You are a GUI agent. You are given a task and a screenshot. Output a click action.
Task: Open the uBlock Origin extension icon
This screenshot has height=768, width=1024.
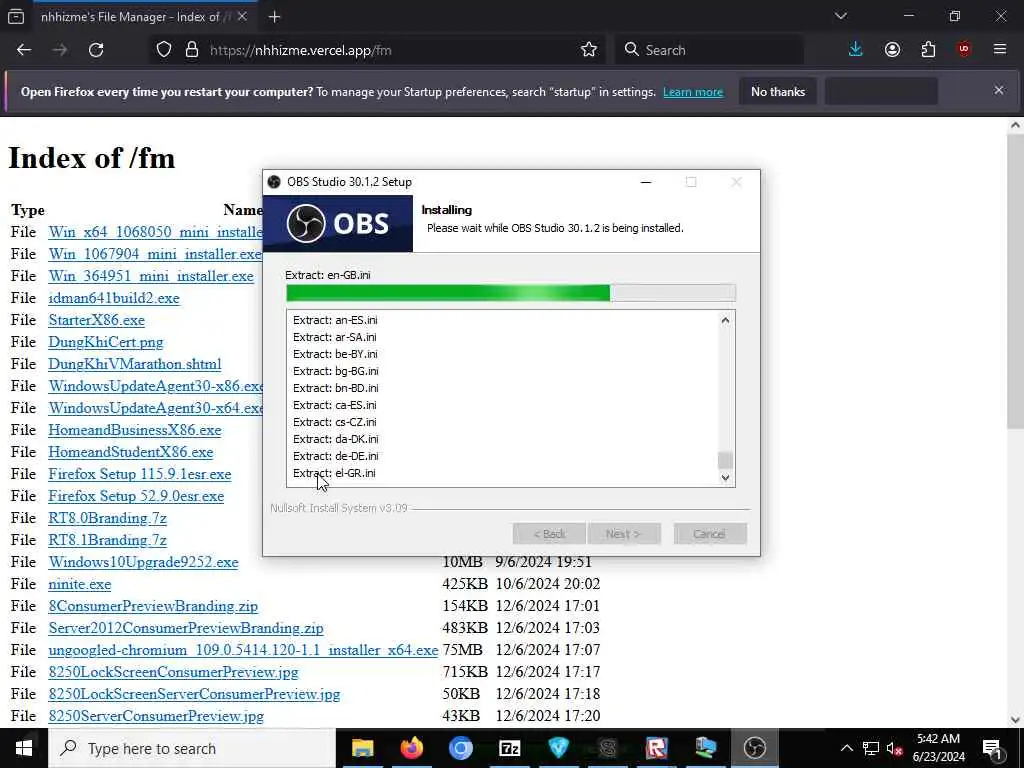pyautogui.click(x=964, y=50)
